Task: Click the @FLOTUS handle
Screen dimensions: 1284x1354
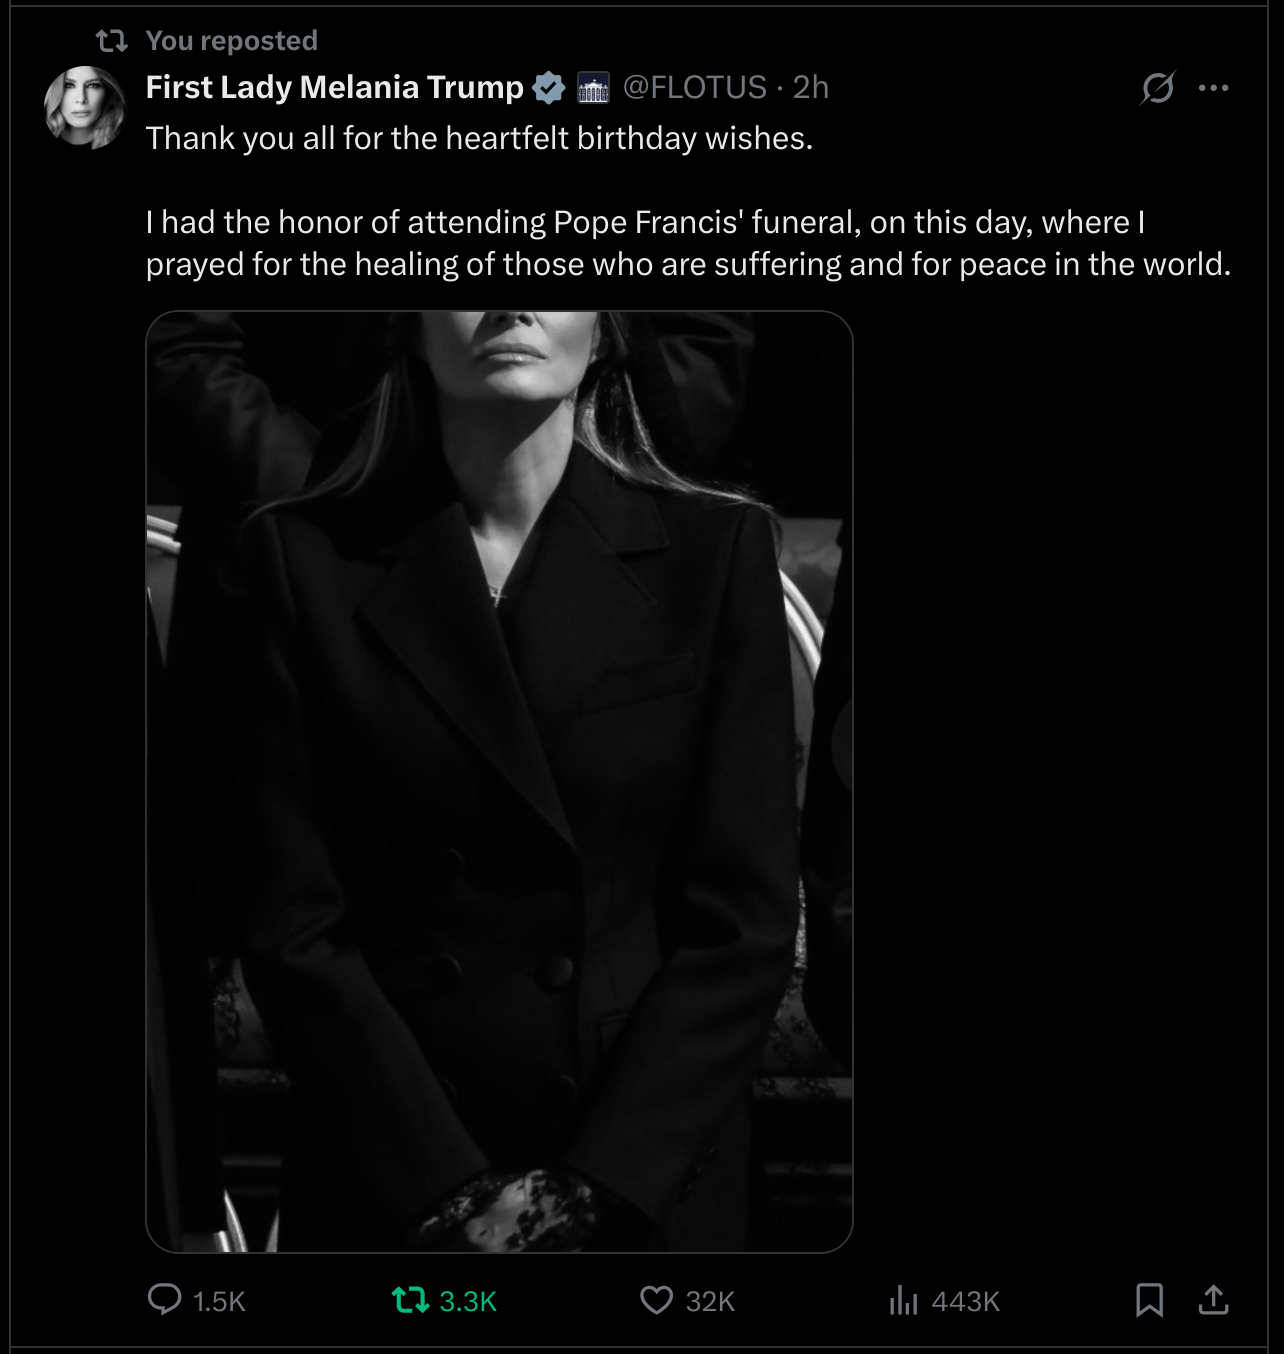Action: pyautogui.click(x=694, y=88)
